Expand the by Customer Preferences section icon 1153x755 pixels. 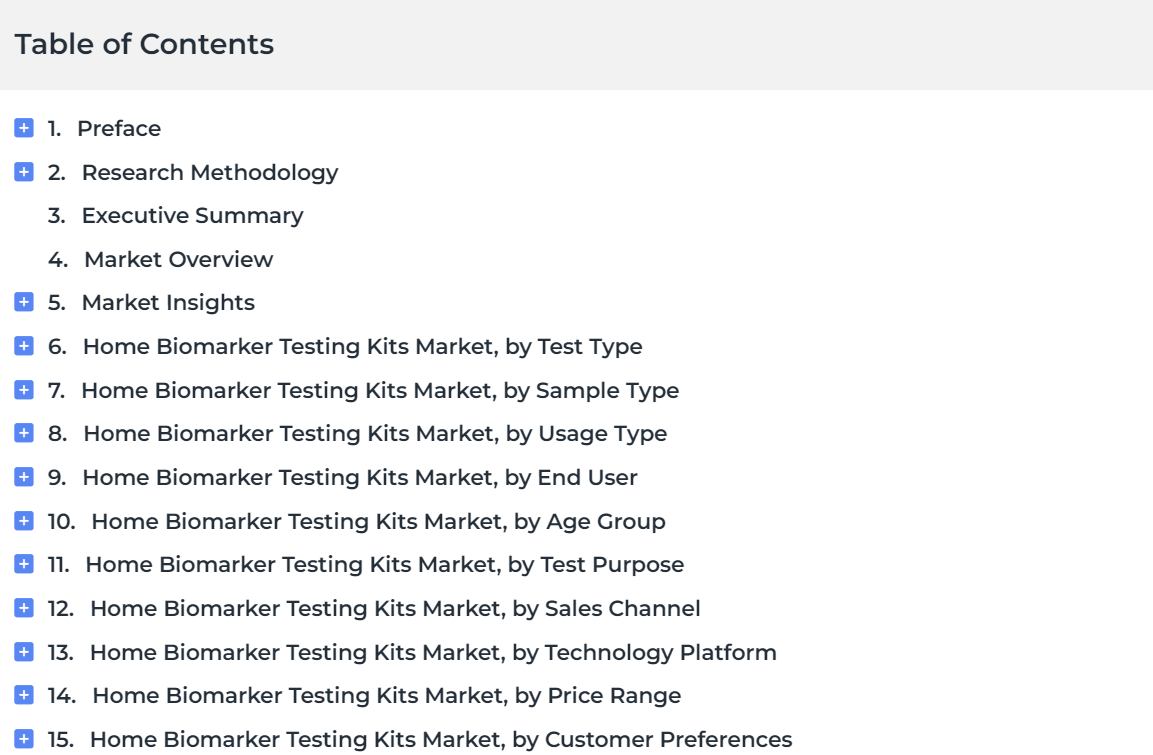pos(24,739)
